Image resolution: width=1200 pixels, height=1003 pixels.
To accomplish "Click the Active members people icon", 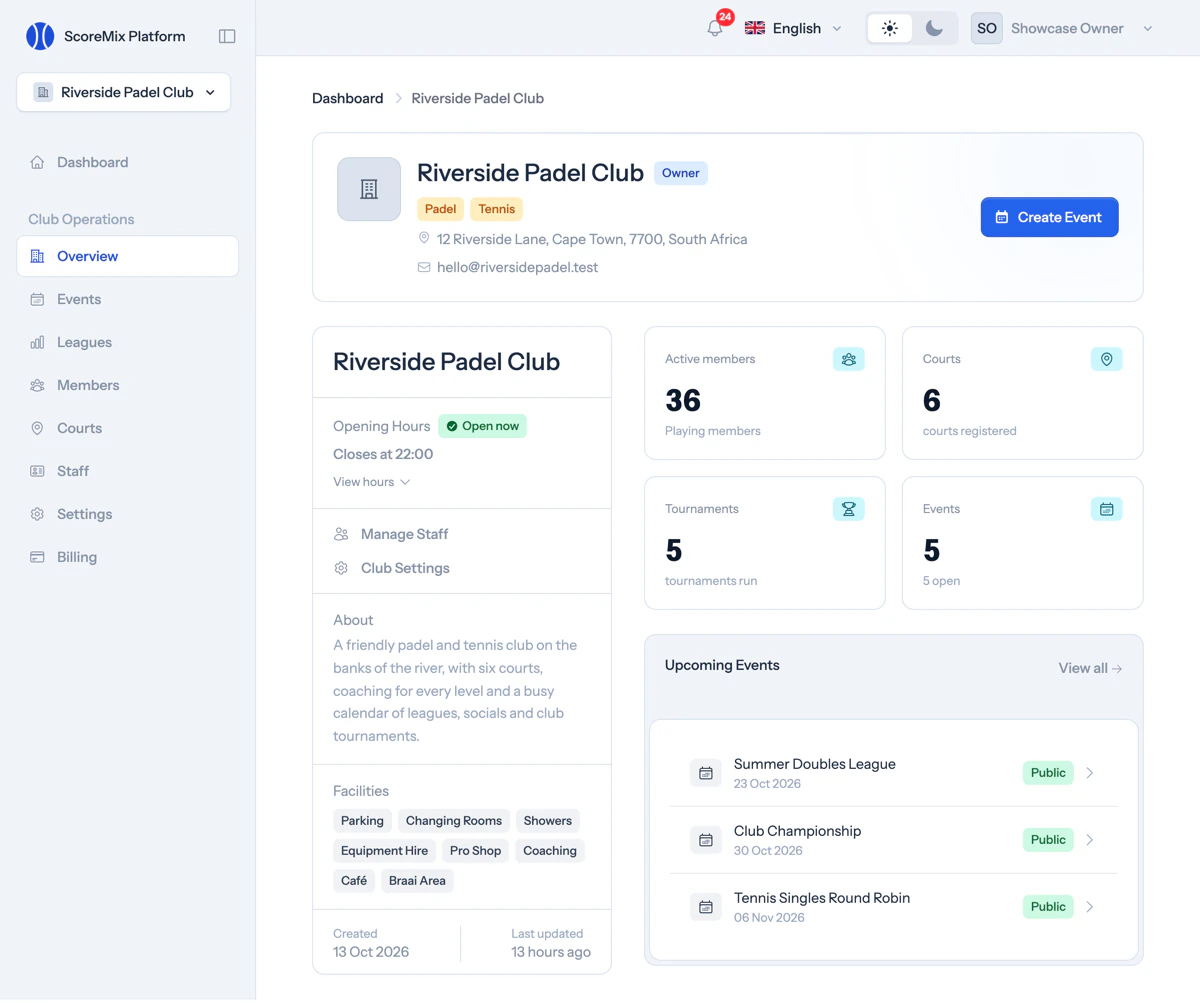I will click(x=849, y=359).
